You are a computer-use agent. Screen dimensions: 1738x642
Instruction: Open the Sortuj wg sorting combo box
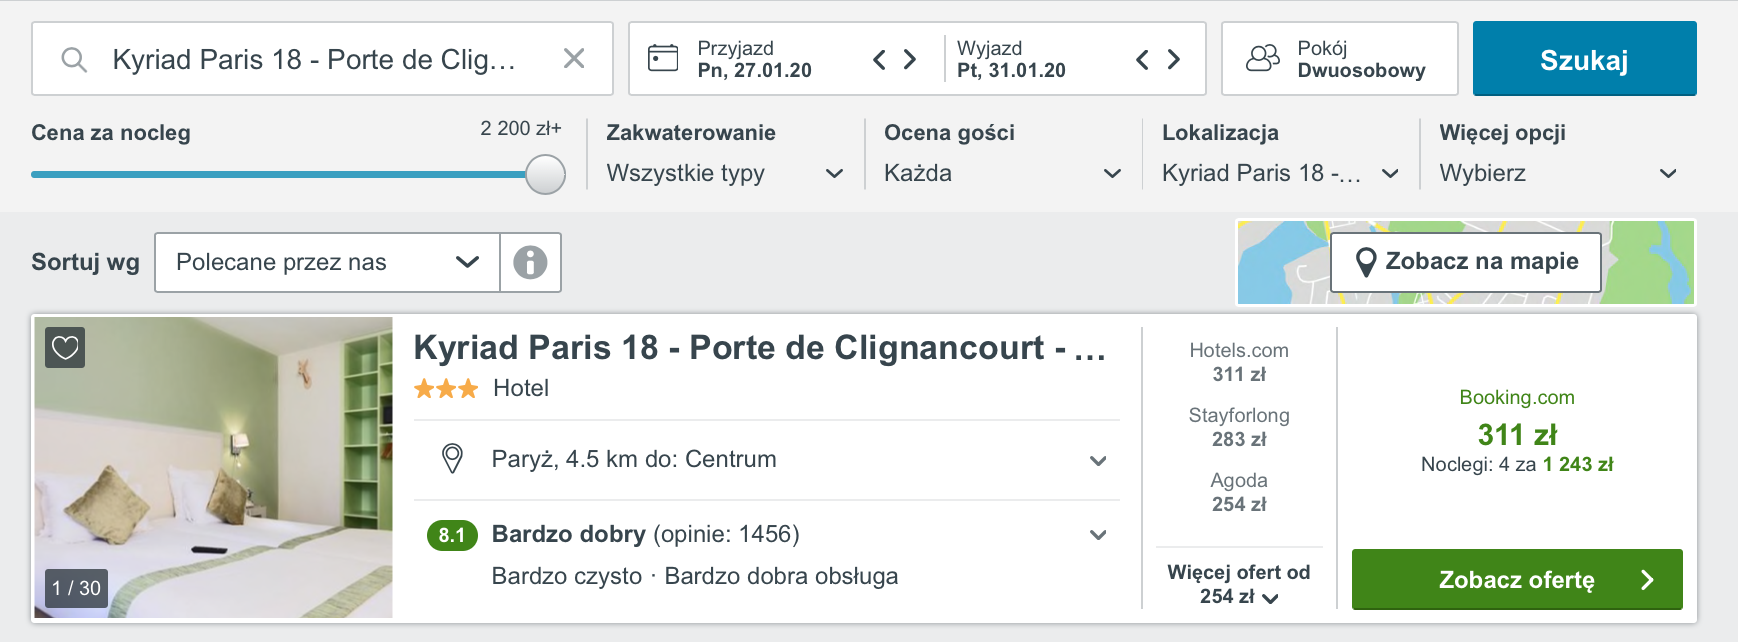(x=327, y=262)
